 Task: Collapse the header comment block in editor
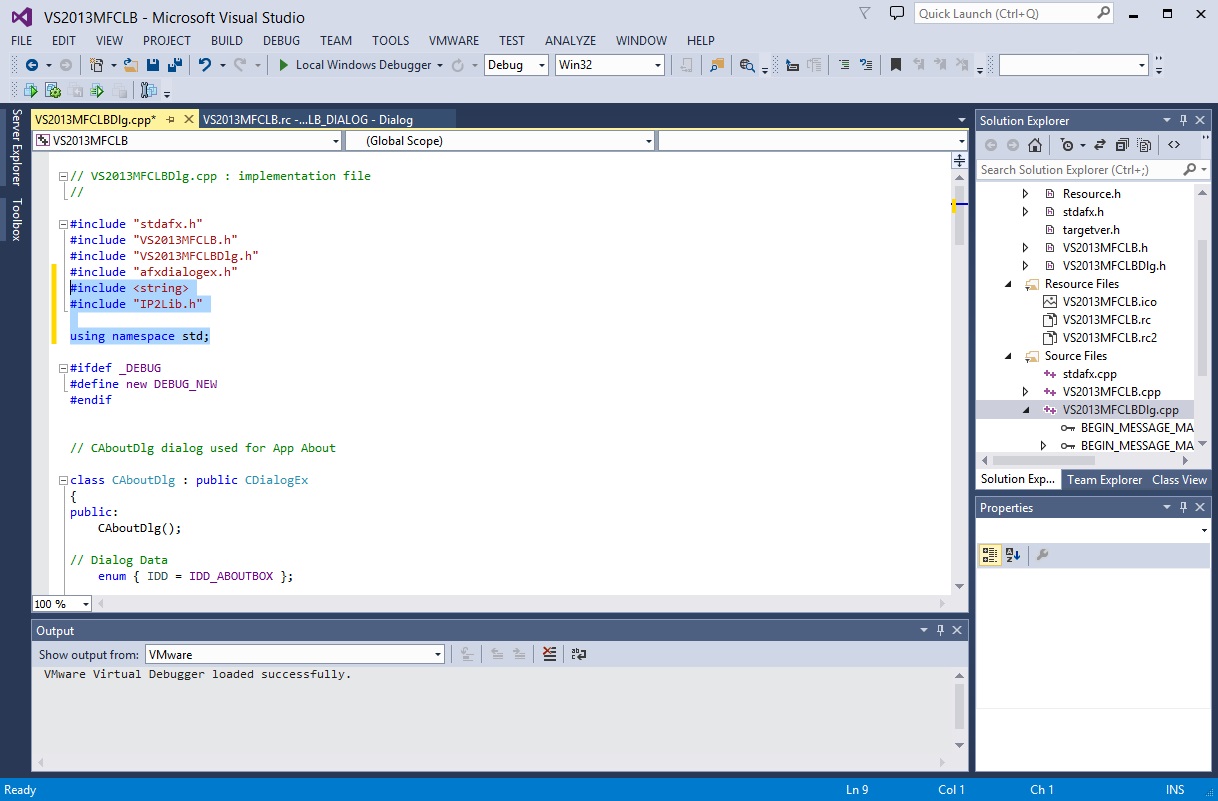[63, 176]
